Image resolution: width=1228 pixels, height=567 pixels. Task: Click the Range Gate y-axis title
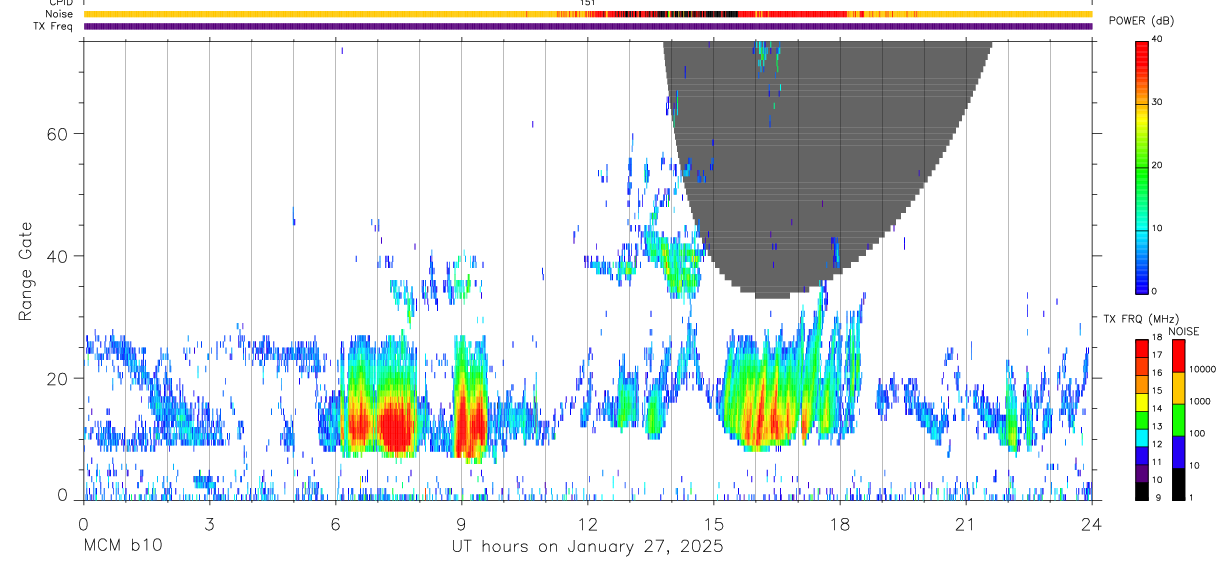pos(25,271)
